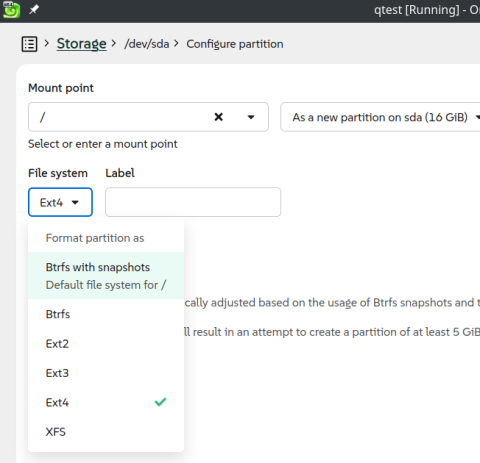Select Btrfs with snapshots option
480x463 pixels.
106,276
